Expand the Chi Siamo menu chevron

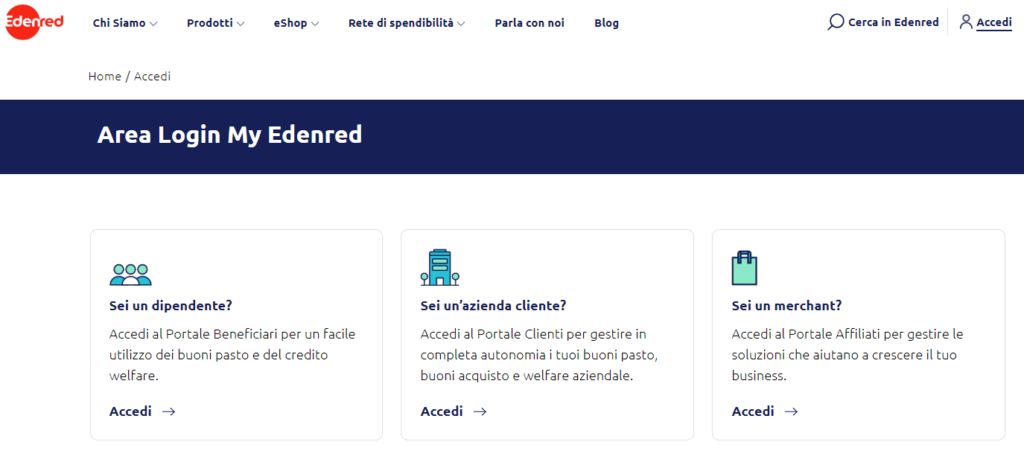tap(153, 24)
